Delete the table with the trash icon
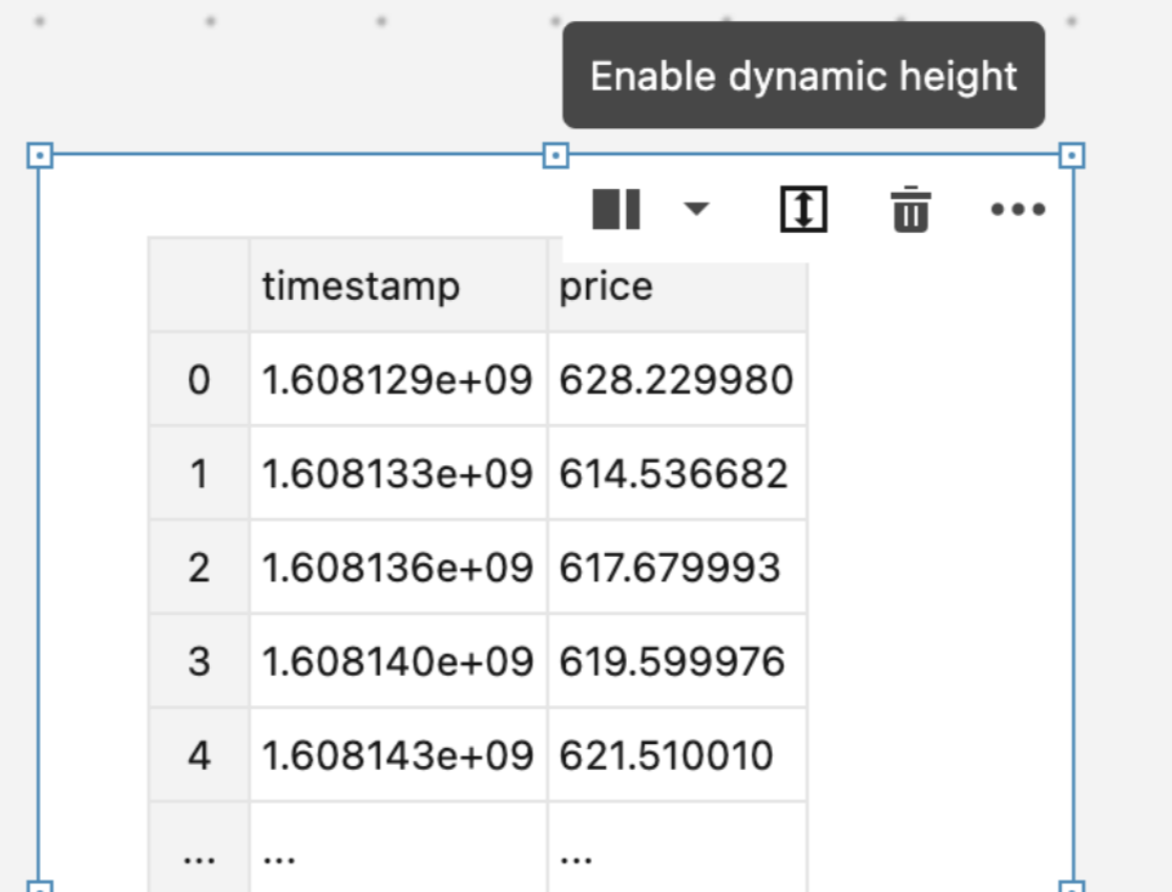The image size is (1172, 892). 911,209
